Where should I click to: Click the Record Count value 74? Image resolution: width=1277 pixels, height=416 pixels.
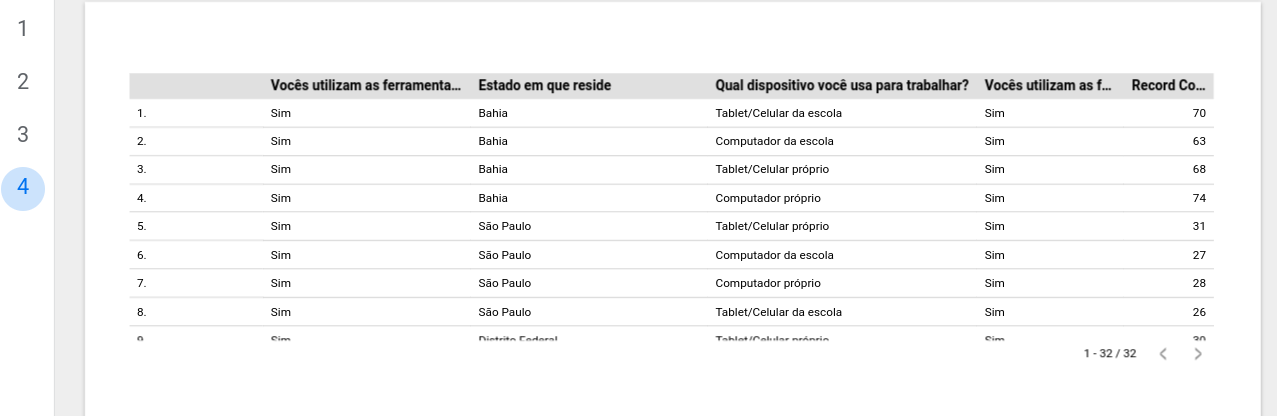1198,198
